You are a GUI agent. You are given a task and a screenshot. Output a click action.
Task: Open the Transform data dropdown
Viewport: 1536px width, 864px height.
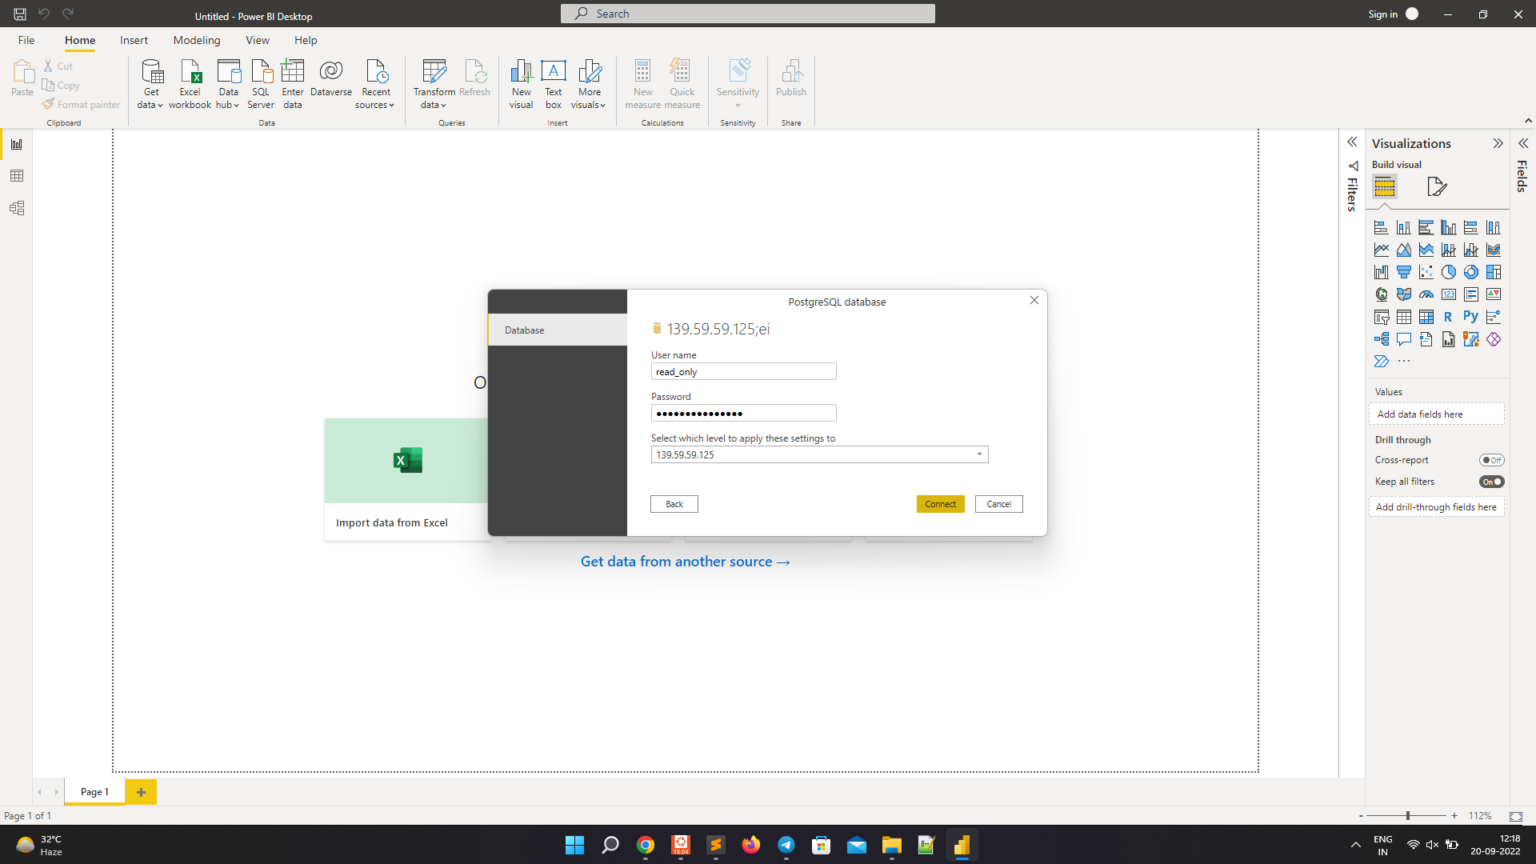tap(434, 84)
